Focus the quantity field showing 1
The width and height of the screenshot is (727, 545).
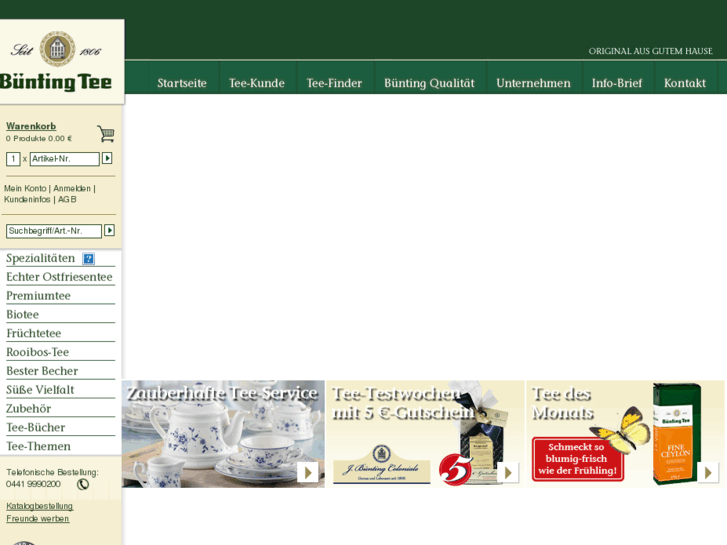pyautogui.click(x=13, y=159)
